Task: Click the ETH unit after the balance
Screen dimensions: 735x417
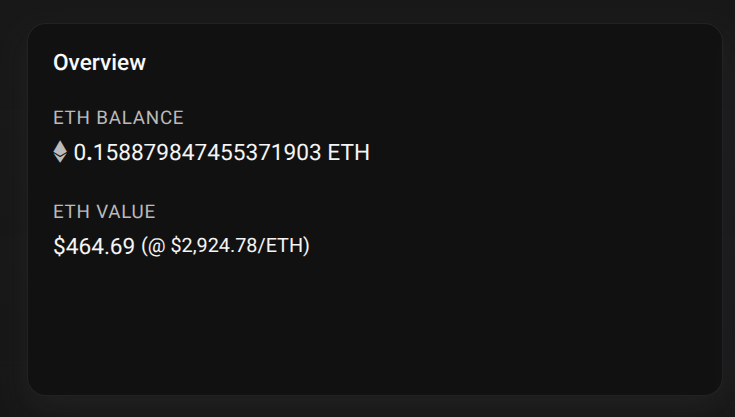Action: (x=349, y=153)
